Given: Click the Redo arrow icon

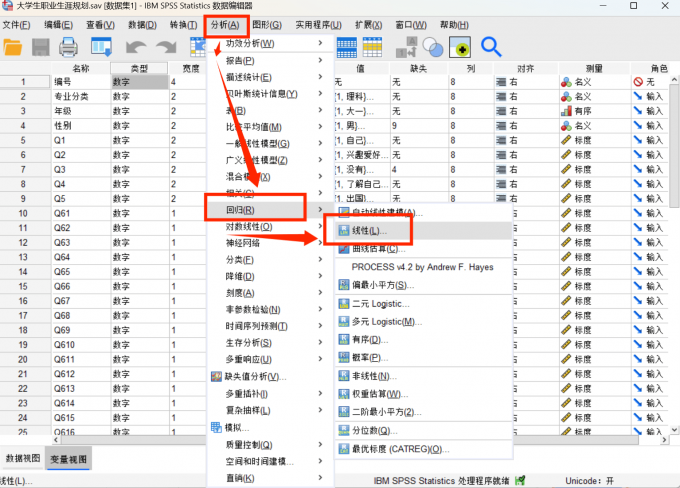Looking at the screenshot, I should click(167, 47).
